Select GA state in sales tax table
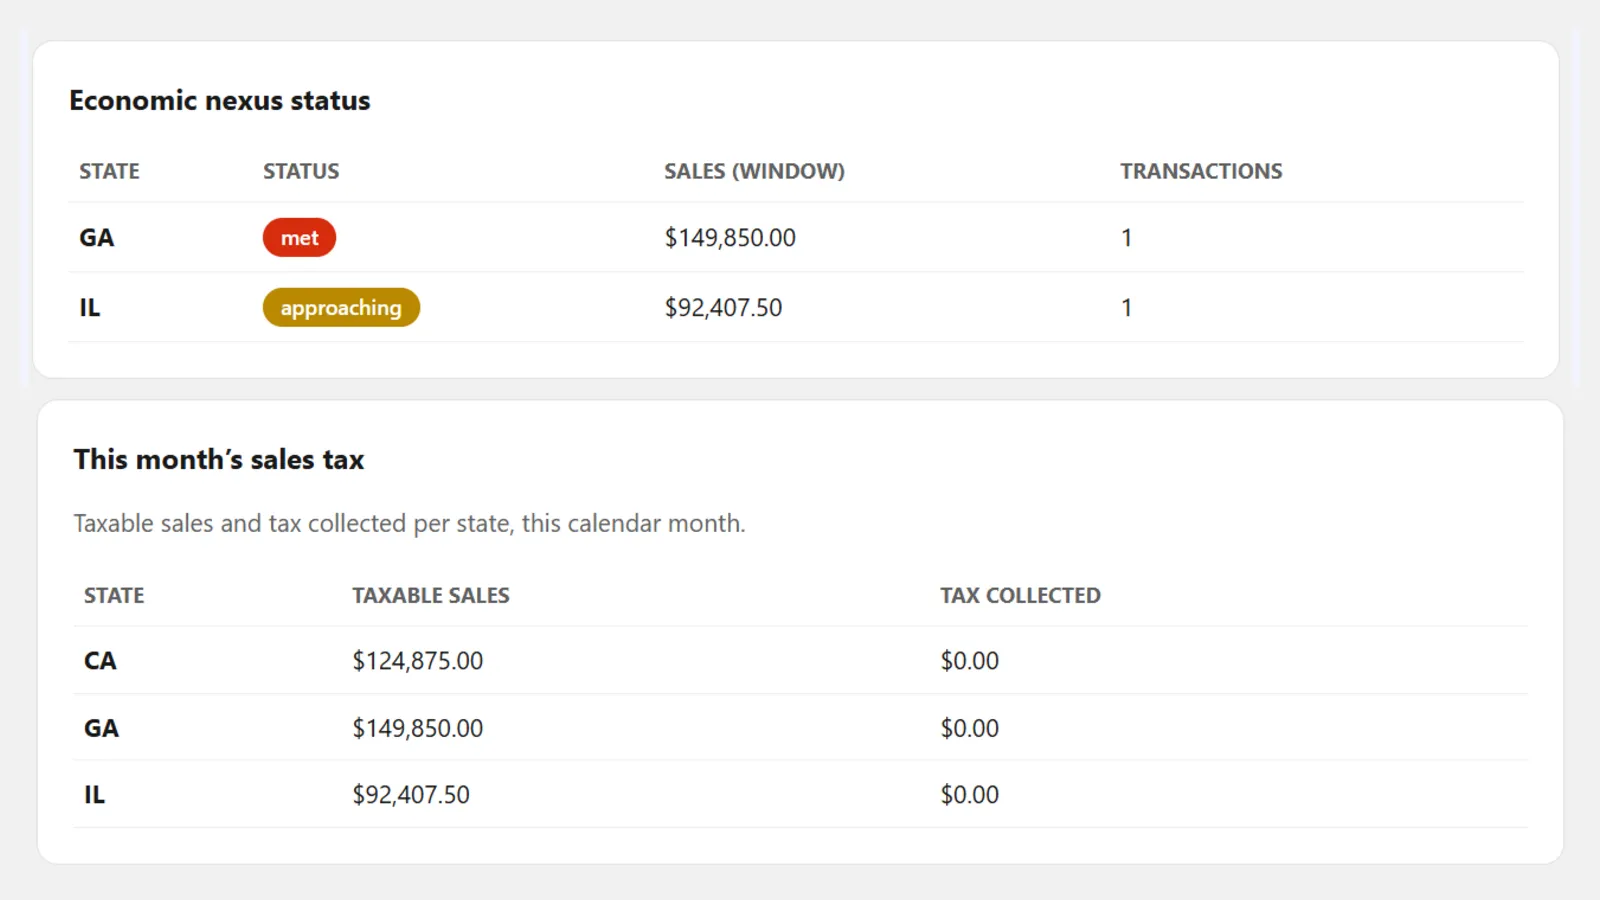Screen dimensions: 1600x900 101,728
